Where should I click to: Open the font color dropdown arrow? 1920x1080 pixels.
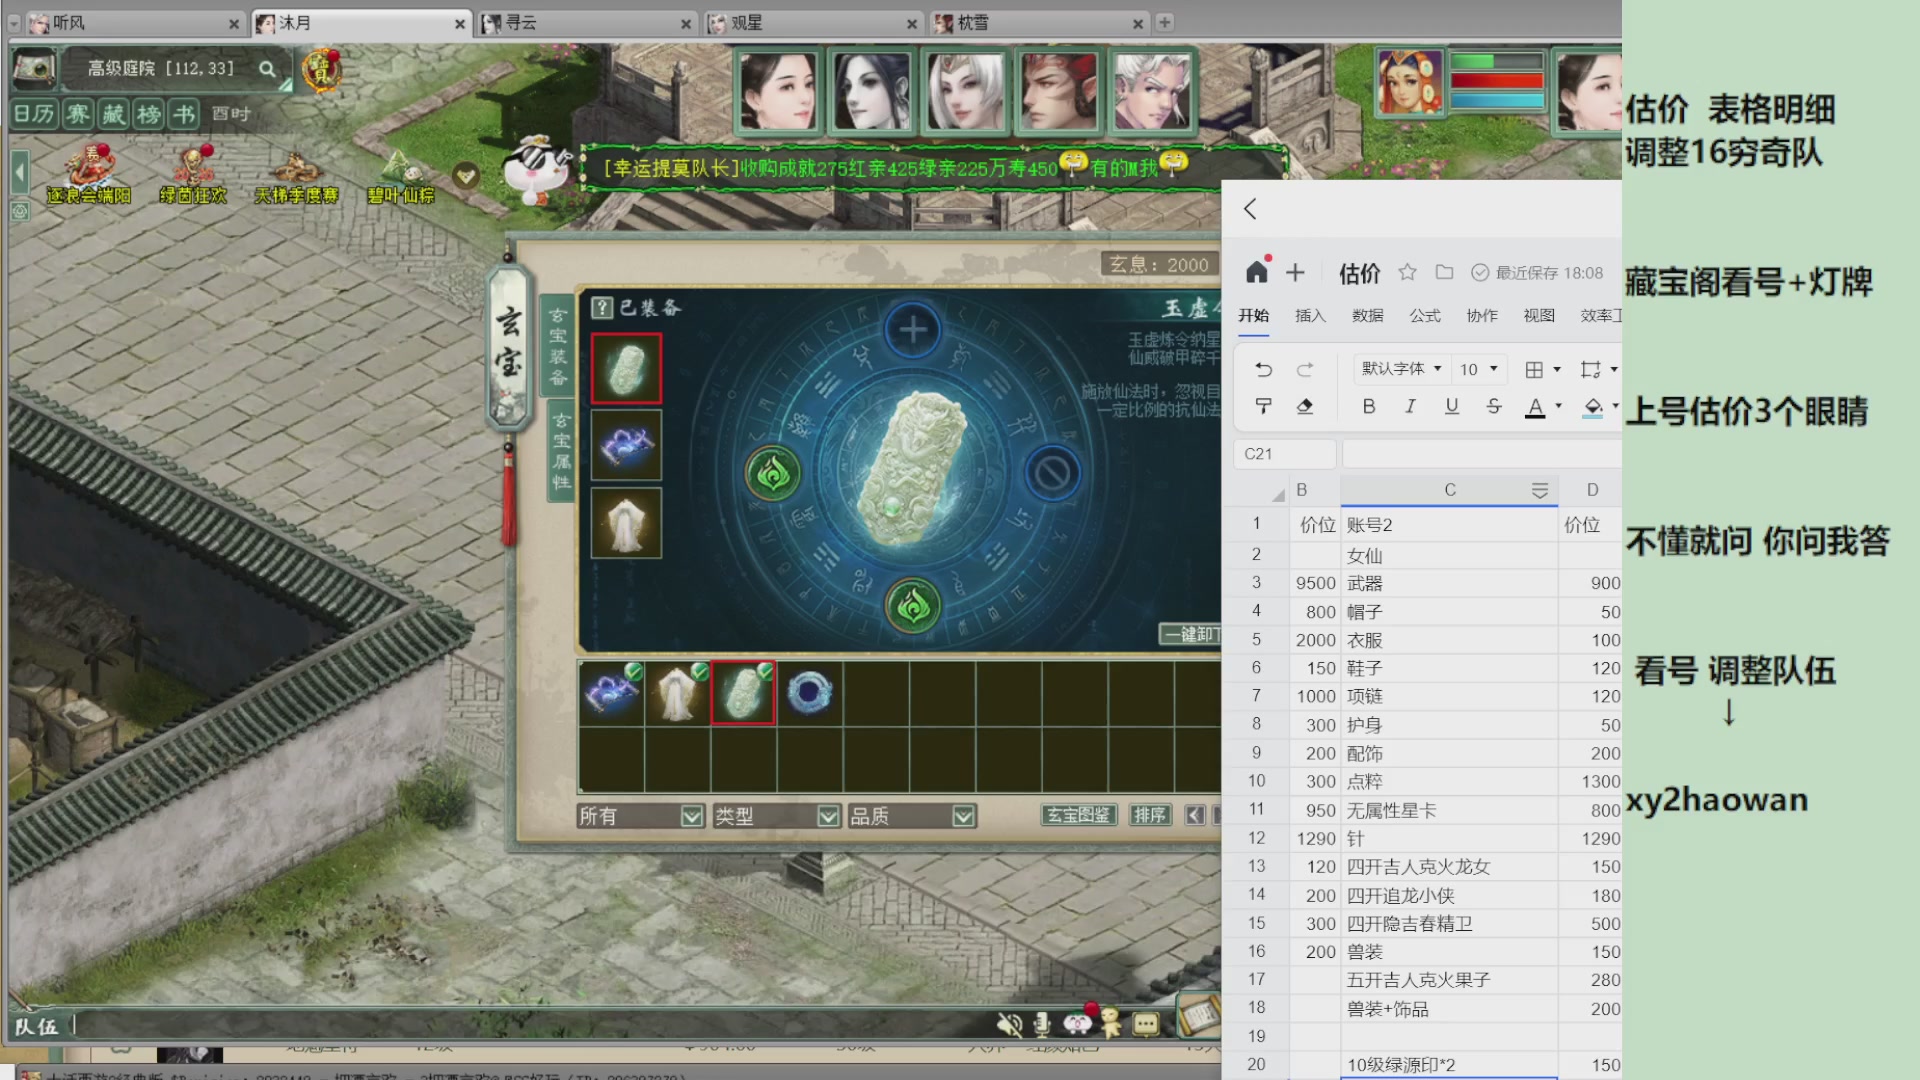(x=1558, y=406)
